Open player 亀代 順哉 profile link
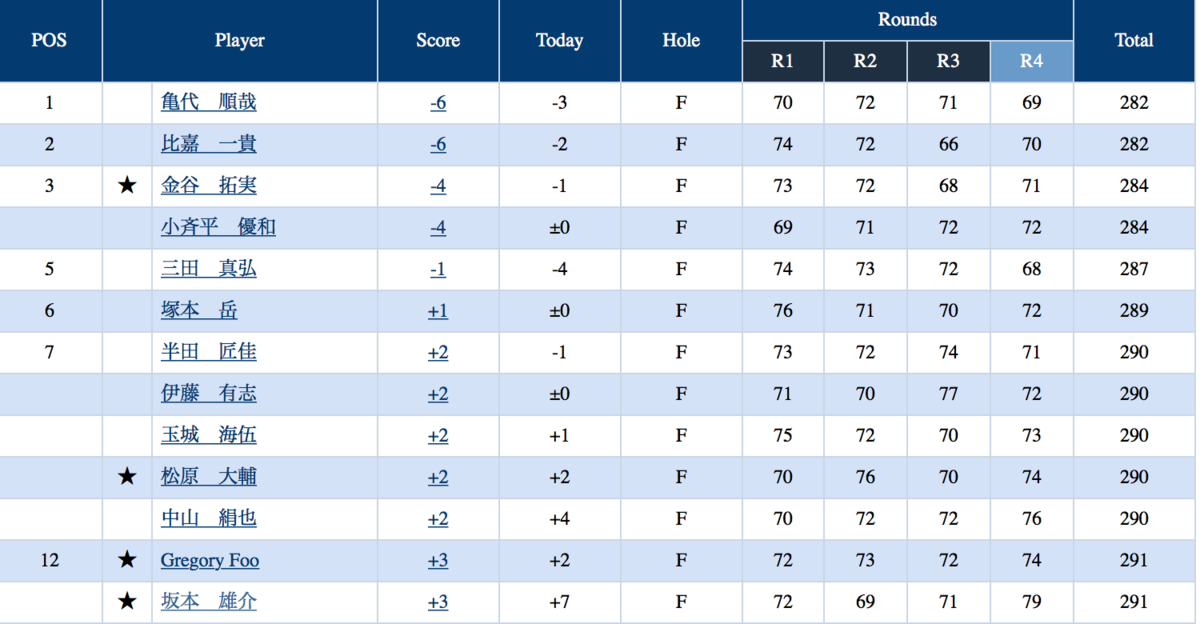 click(x=209, y=102)
